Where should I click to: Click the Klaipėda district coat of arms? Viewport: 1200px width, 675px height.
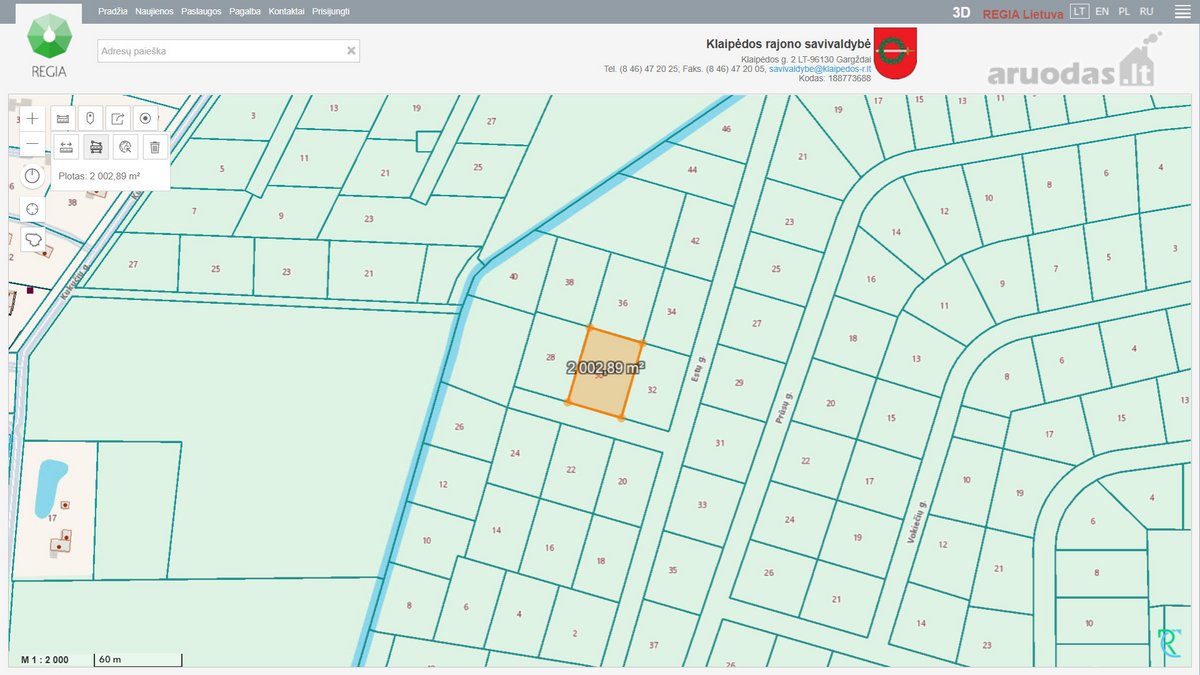(895, 51)
